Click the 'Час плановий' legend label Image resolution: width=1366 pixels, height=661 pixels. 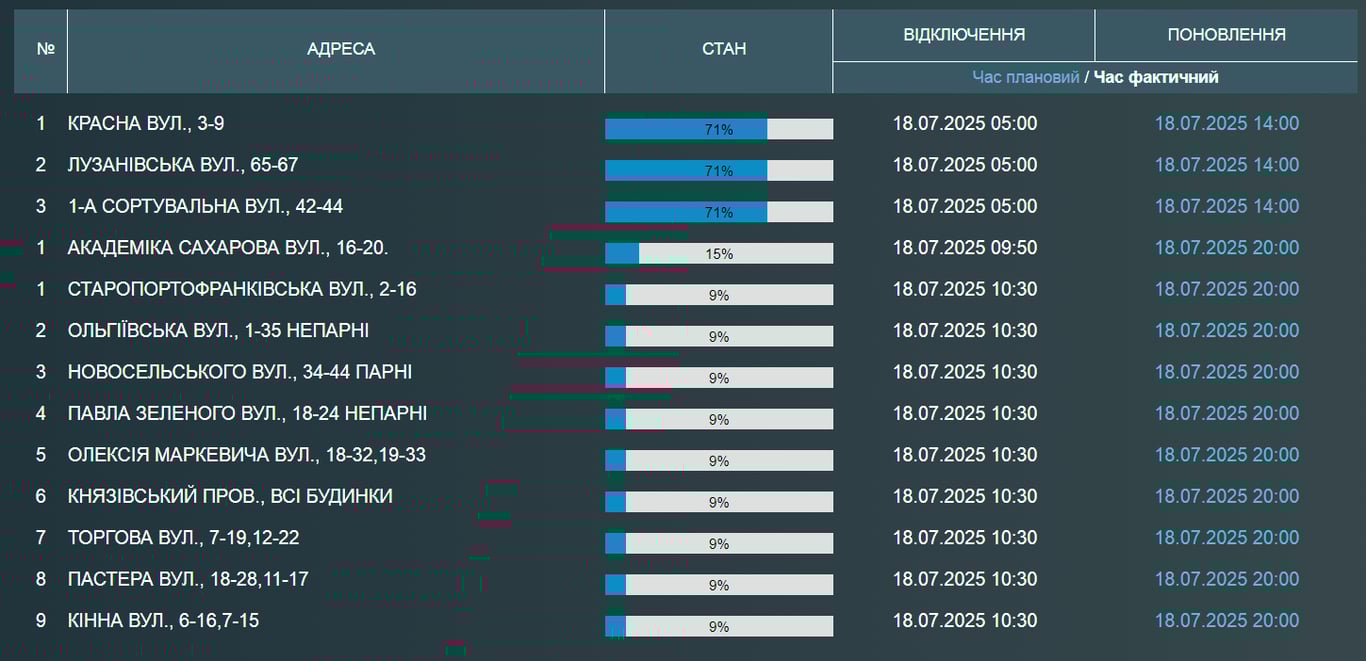click(1025, 77)
